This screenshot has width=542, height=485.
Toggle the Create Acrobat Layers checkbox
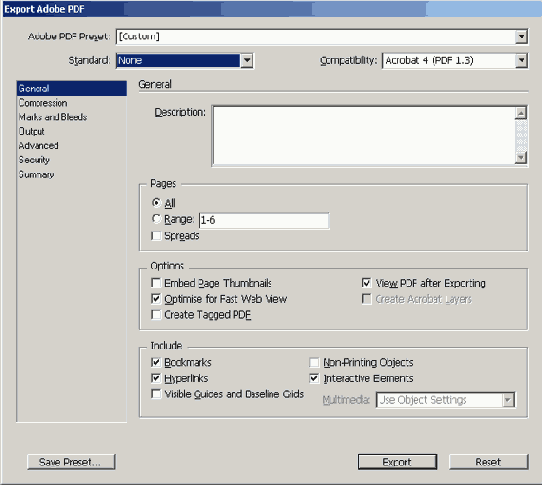[366, 299]
